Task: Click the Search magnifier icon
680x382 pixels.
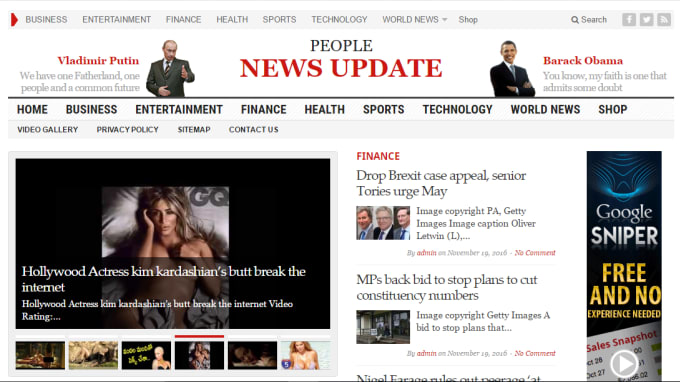Action: [x=575, y=20]
